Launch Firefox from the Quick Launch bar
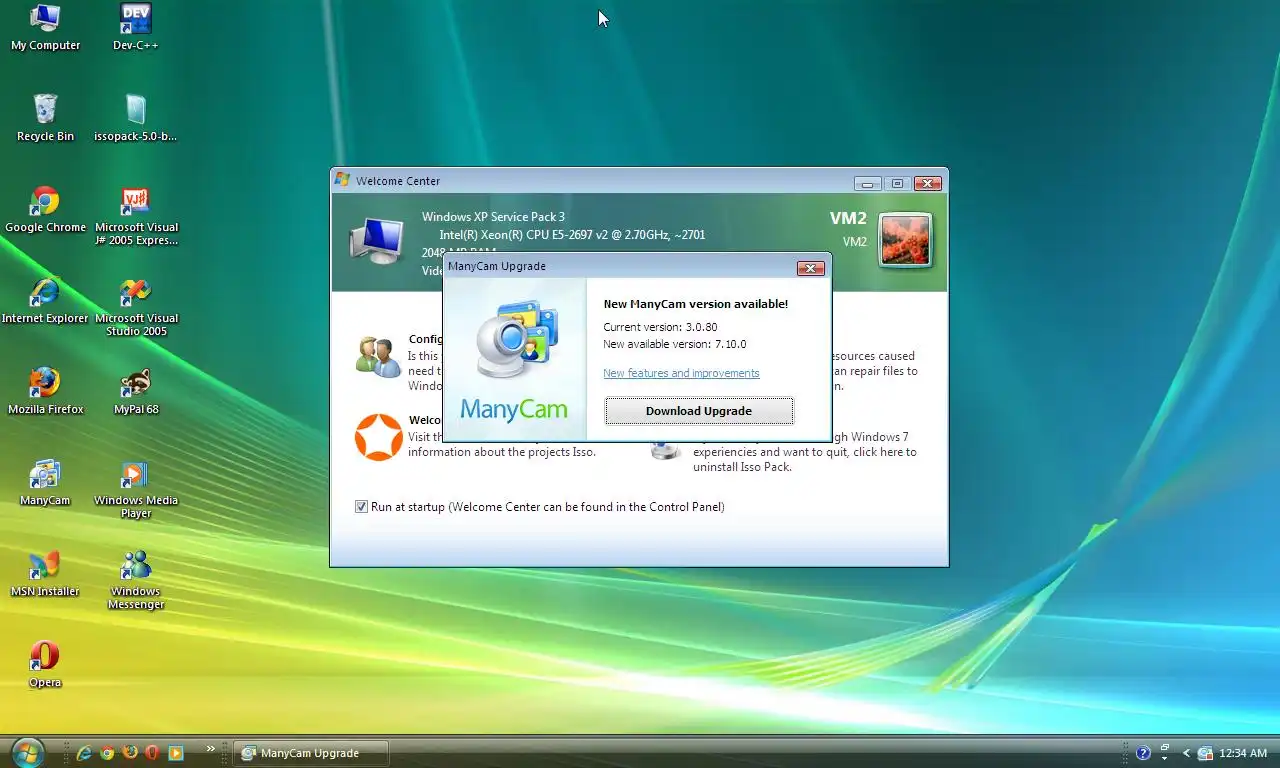Image resolution: width=1280 pixels, height=768 pixels. pyautogui.click(x=130, y=753)
